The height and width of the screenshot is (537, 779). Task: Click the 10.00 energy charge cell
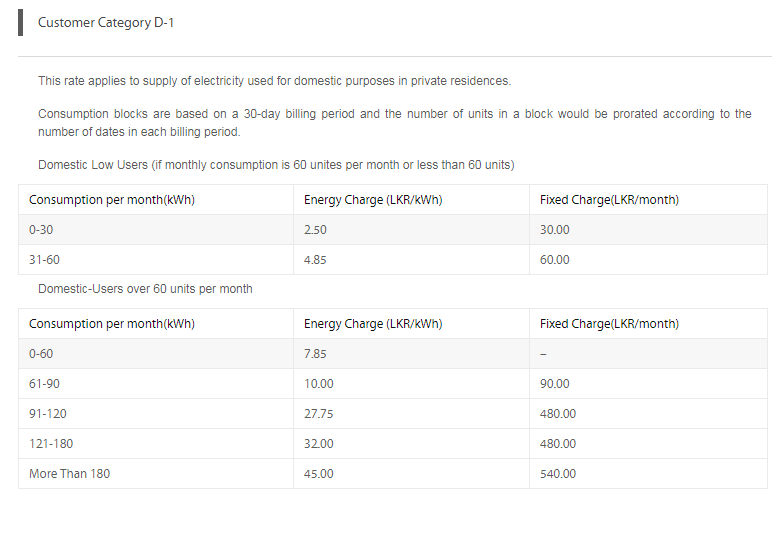coord(411,384)
